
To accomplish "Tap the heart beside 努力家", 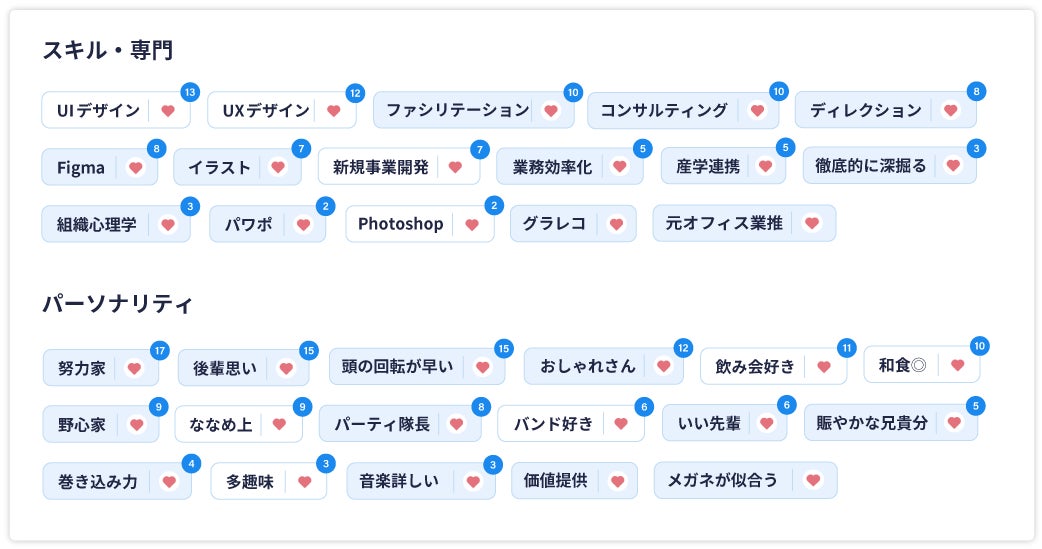I will point(134,368).
